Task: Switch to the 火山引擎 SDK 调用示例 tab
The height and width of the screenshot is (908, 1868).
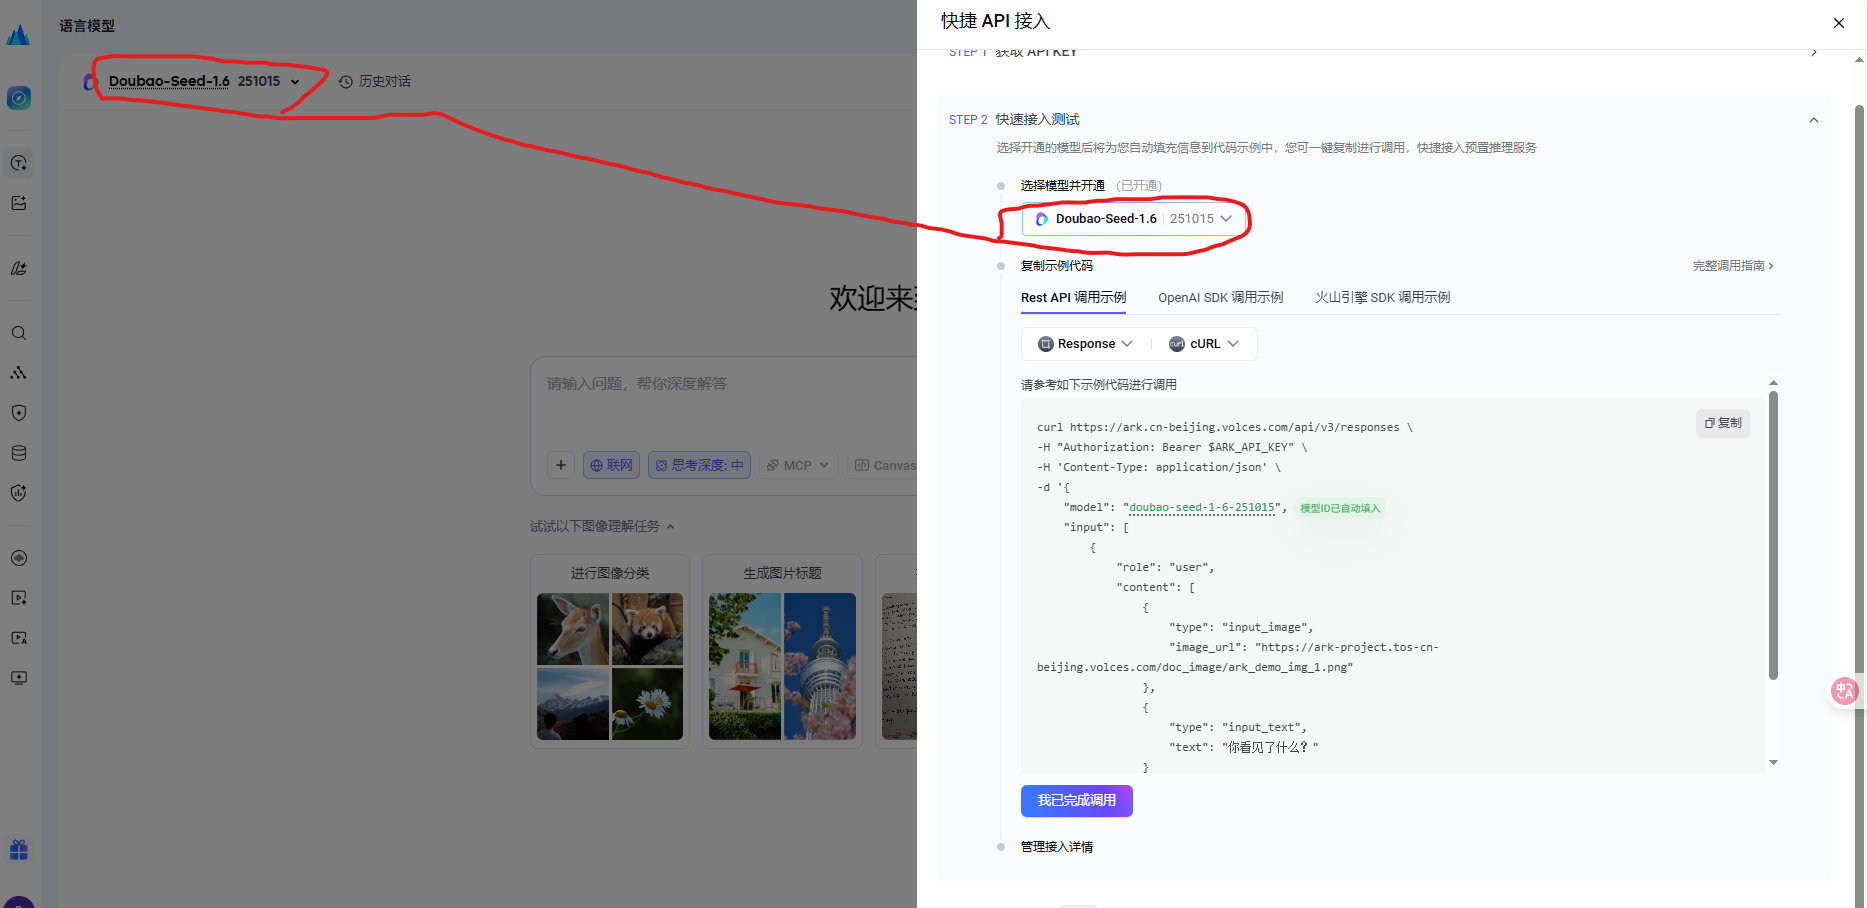Action: click(x=1382, y=298)
